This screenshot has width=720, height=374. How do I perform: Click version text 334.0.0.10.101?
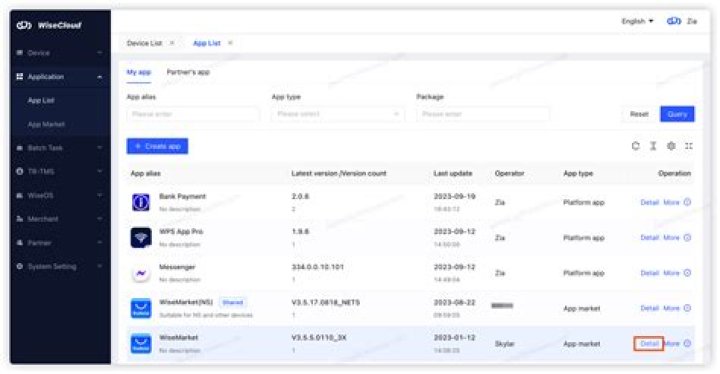(317, 267)
